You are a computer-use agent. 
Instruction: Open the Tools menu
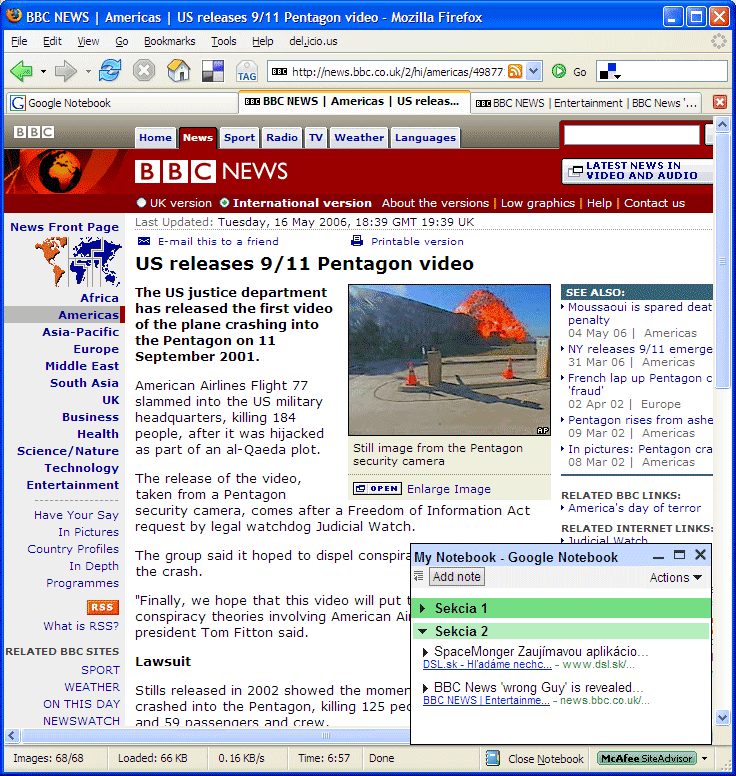tap(224, 41)
